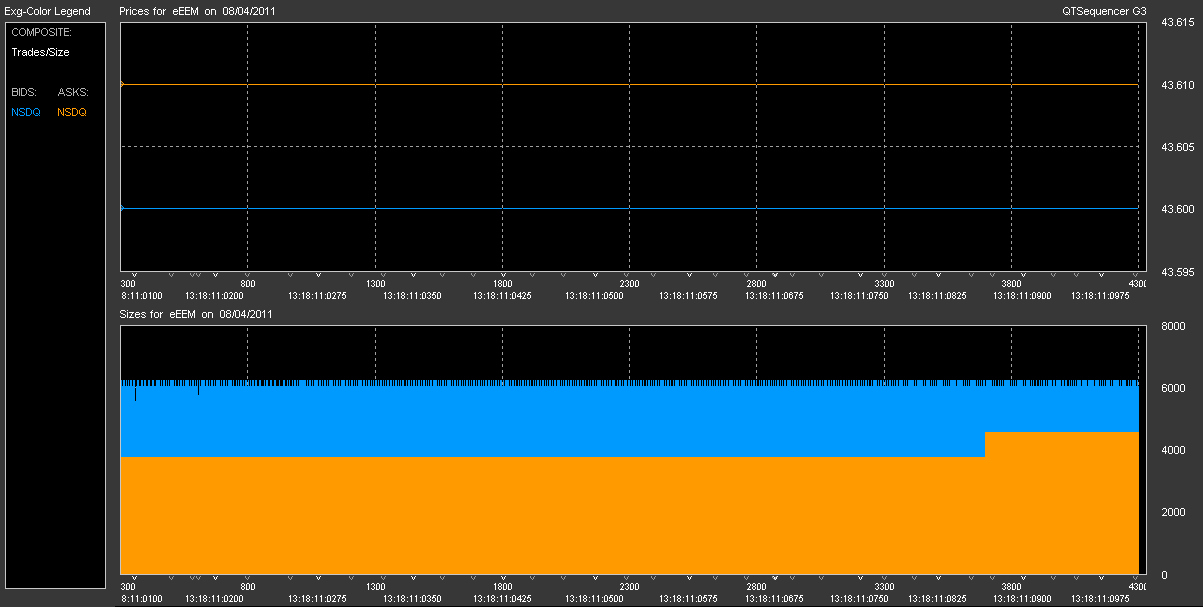1203x607 pixels.
Task: Click the 2000 size axis label
Action: (1171, 512)
